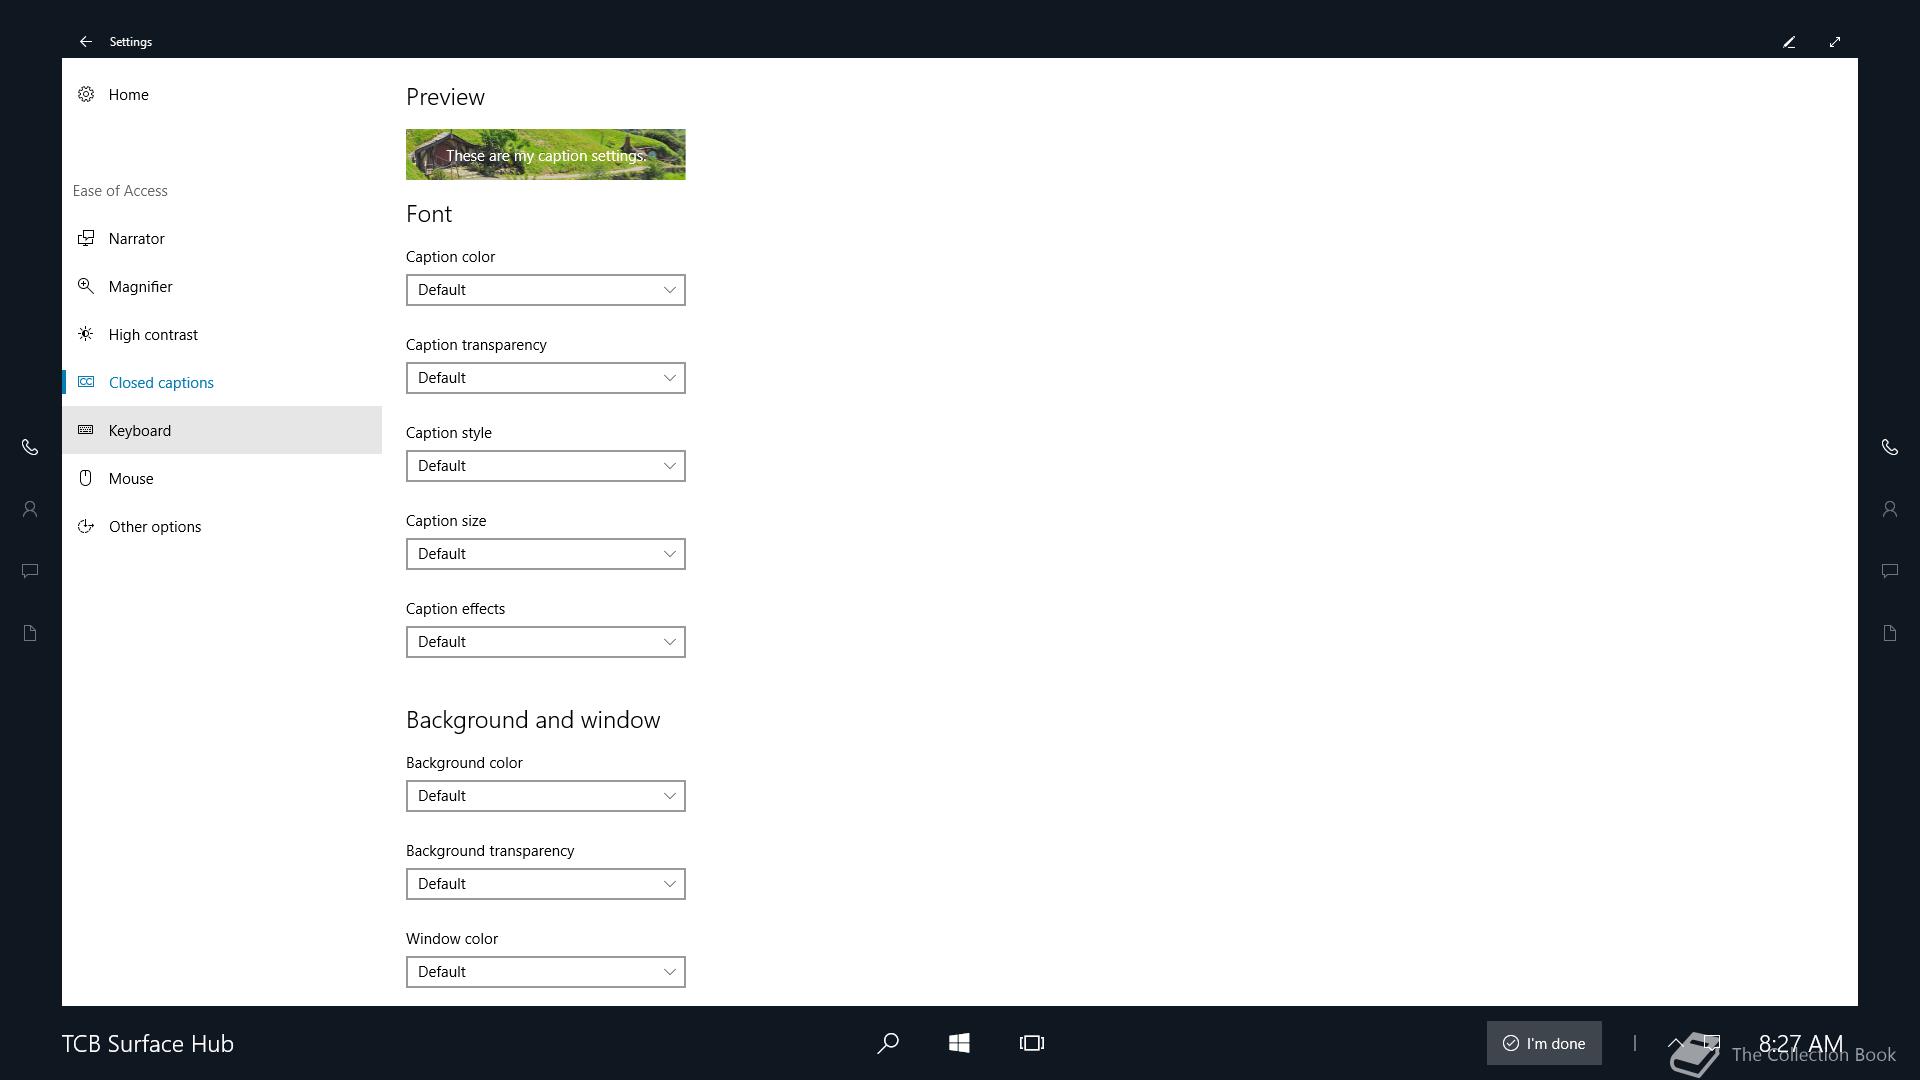
Task: Click the High contrast sun icon
Action: tap(86, 334)
